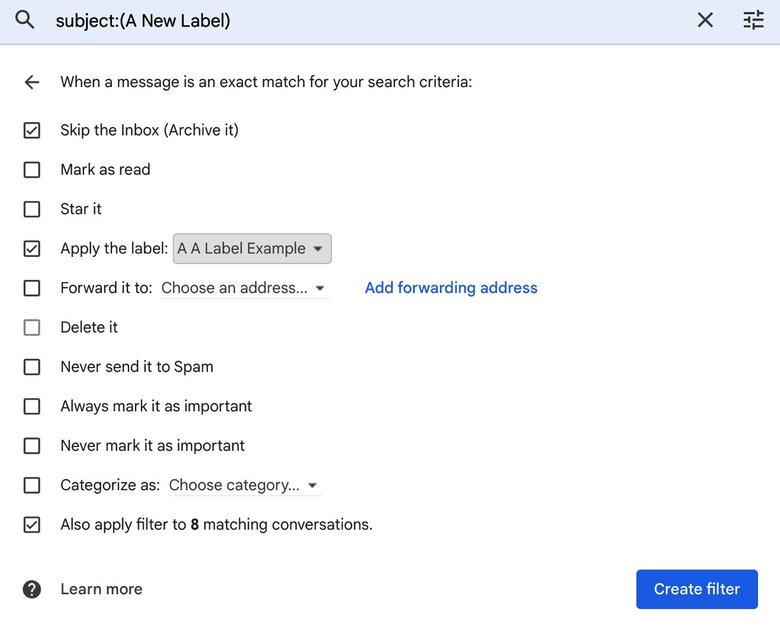Toggle the Apply the label checkbox
The height and width of the screenshot is (631, 780).
[x=32, y=248]
